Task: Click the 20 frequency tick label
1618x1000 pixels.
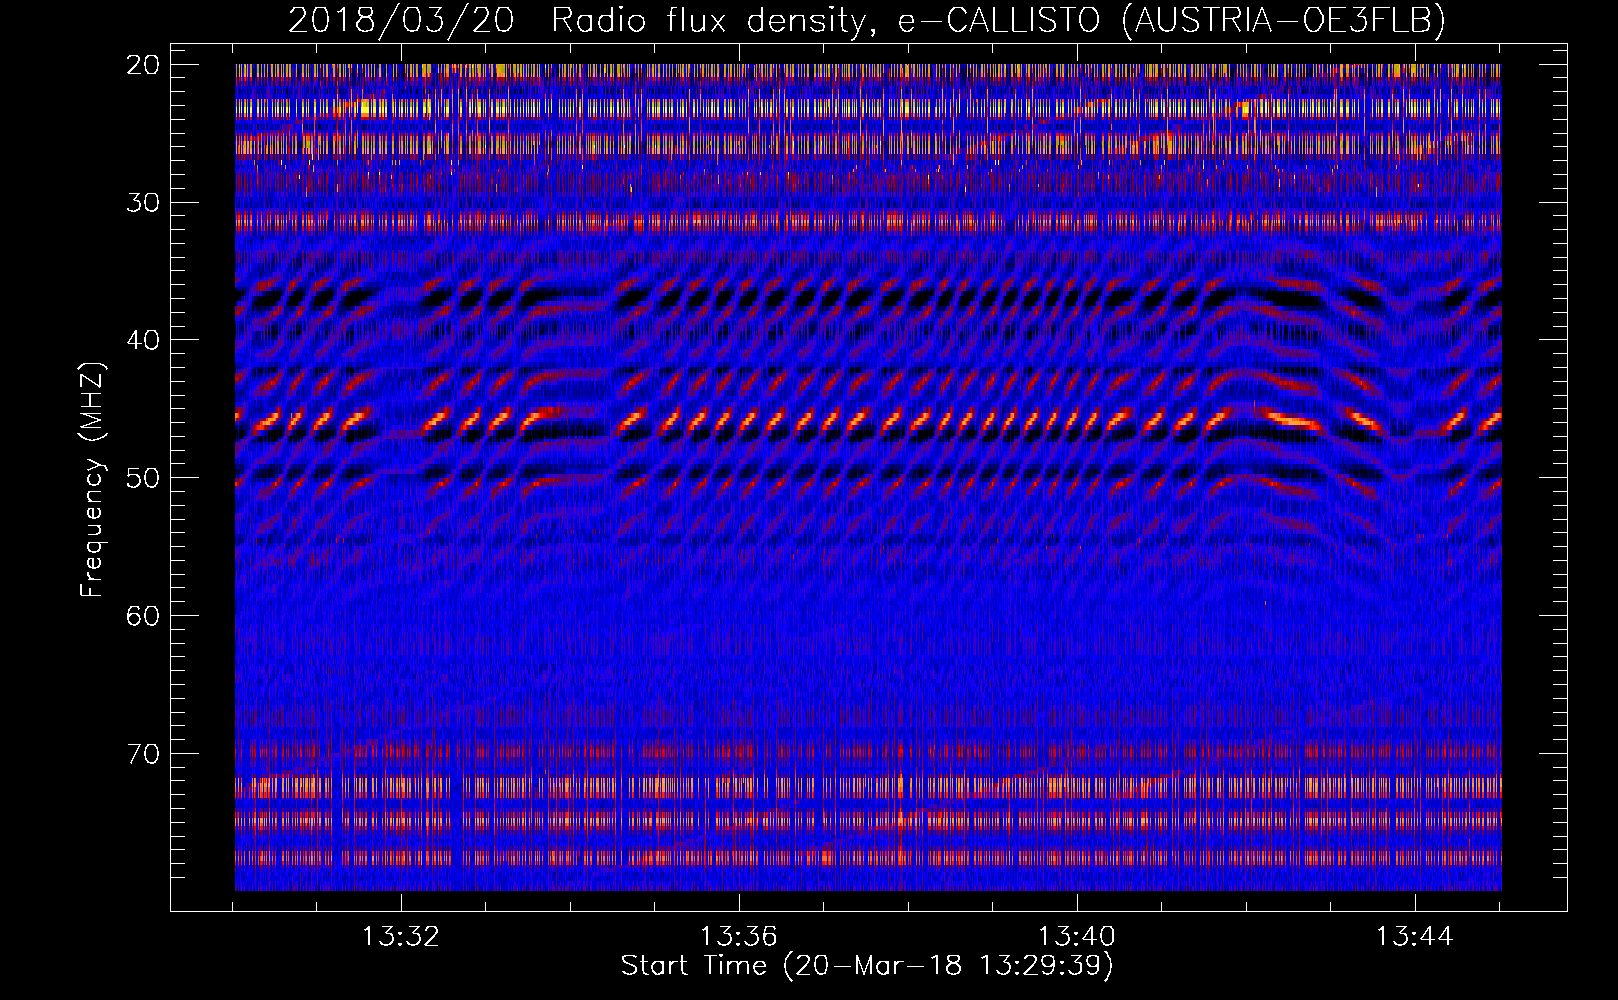Action: (x=144, y=65)
